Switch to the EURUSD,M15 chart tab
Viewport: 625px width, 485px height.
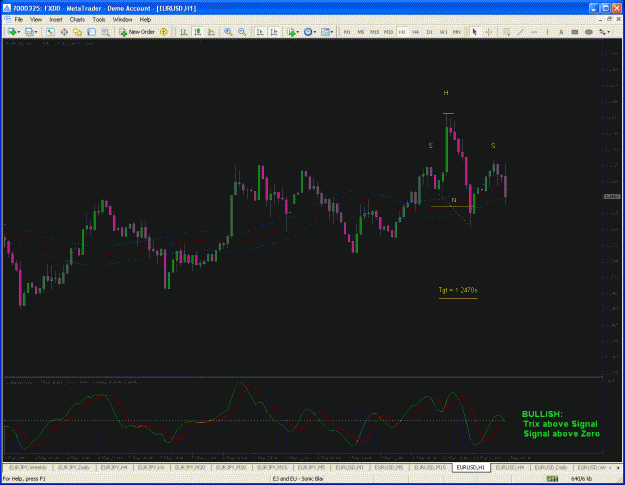tap(430, 467)
